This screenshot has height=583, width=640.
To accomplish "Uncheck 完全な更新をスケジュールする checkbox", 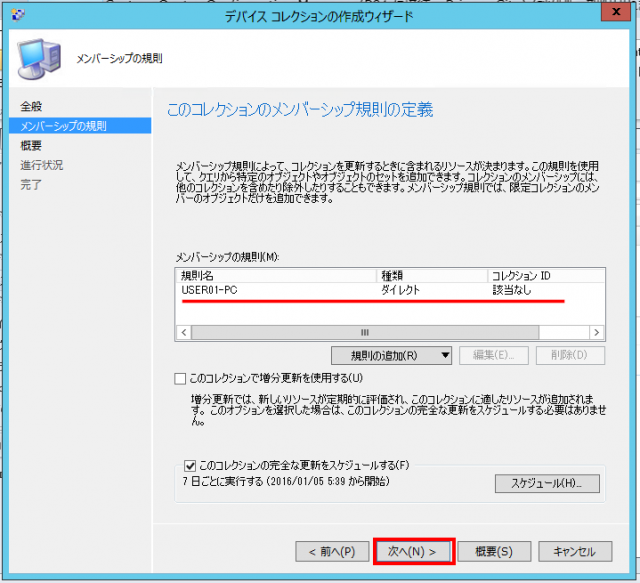I will 190,465.
